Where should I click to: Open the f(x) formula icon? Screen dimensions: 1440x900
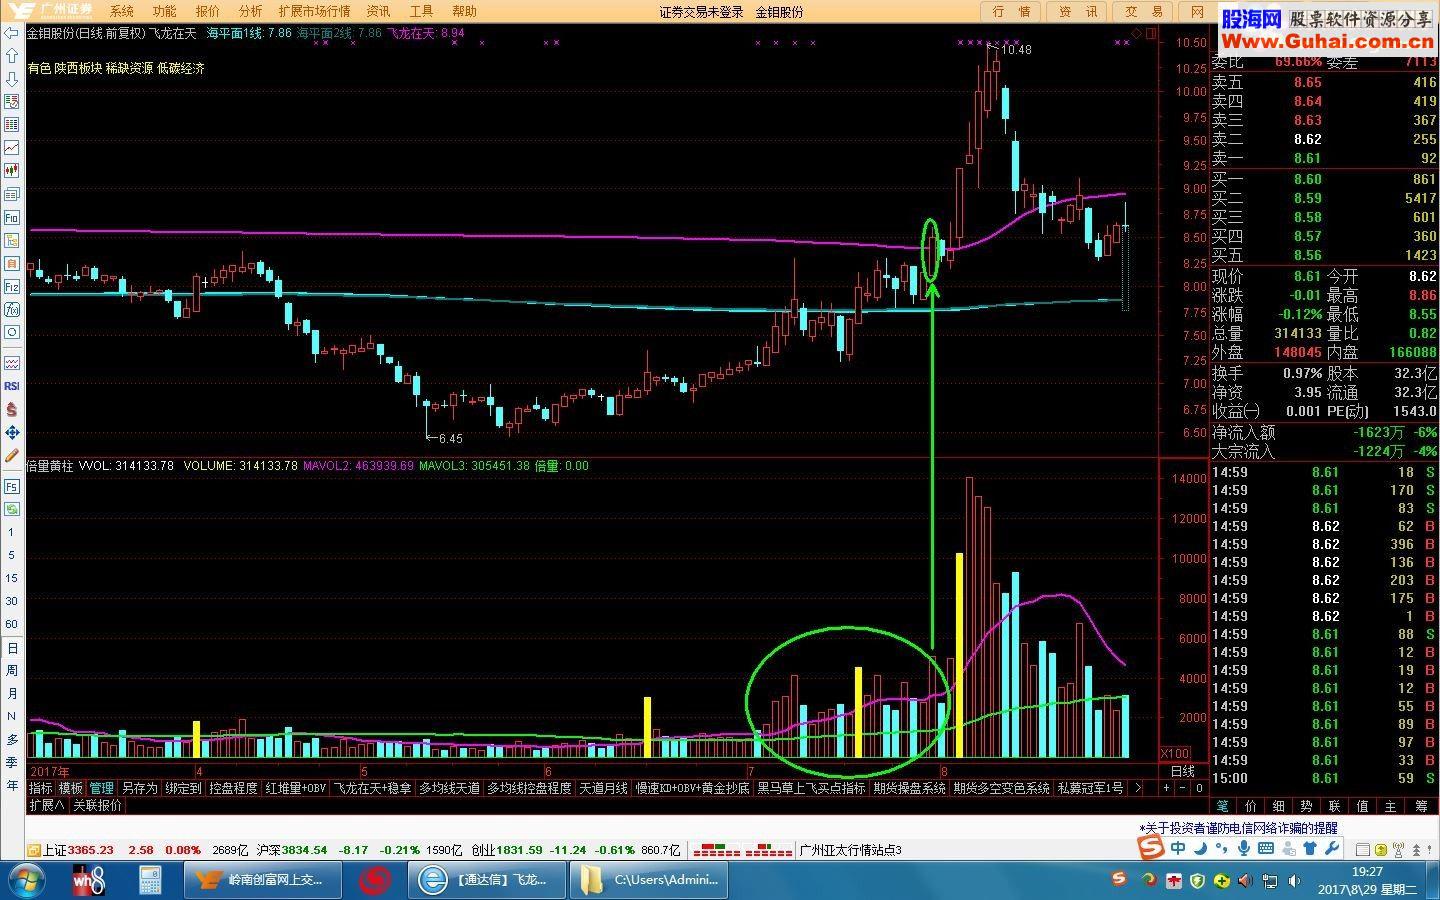click(x=12, y=309)
